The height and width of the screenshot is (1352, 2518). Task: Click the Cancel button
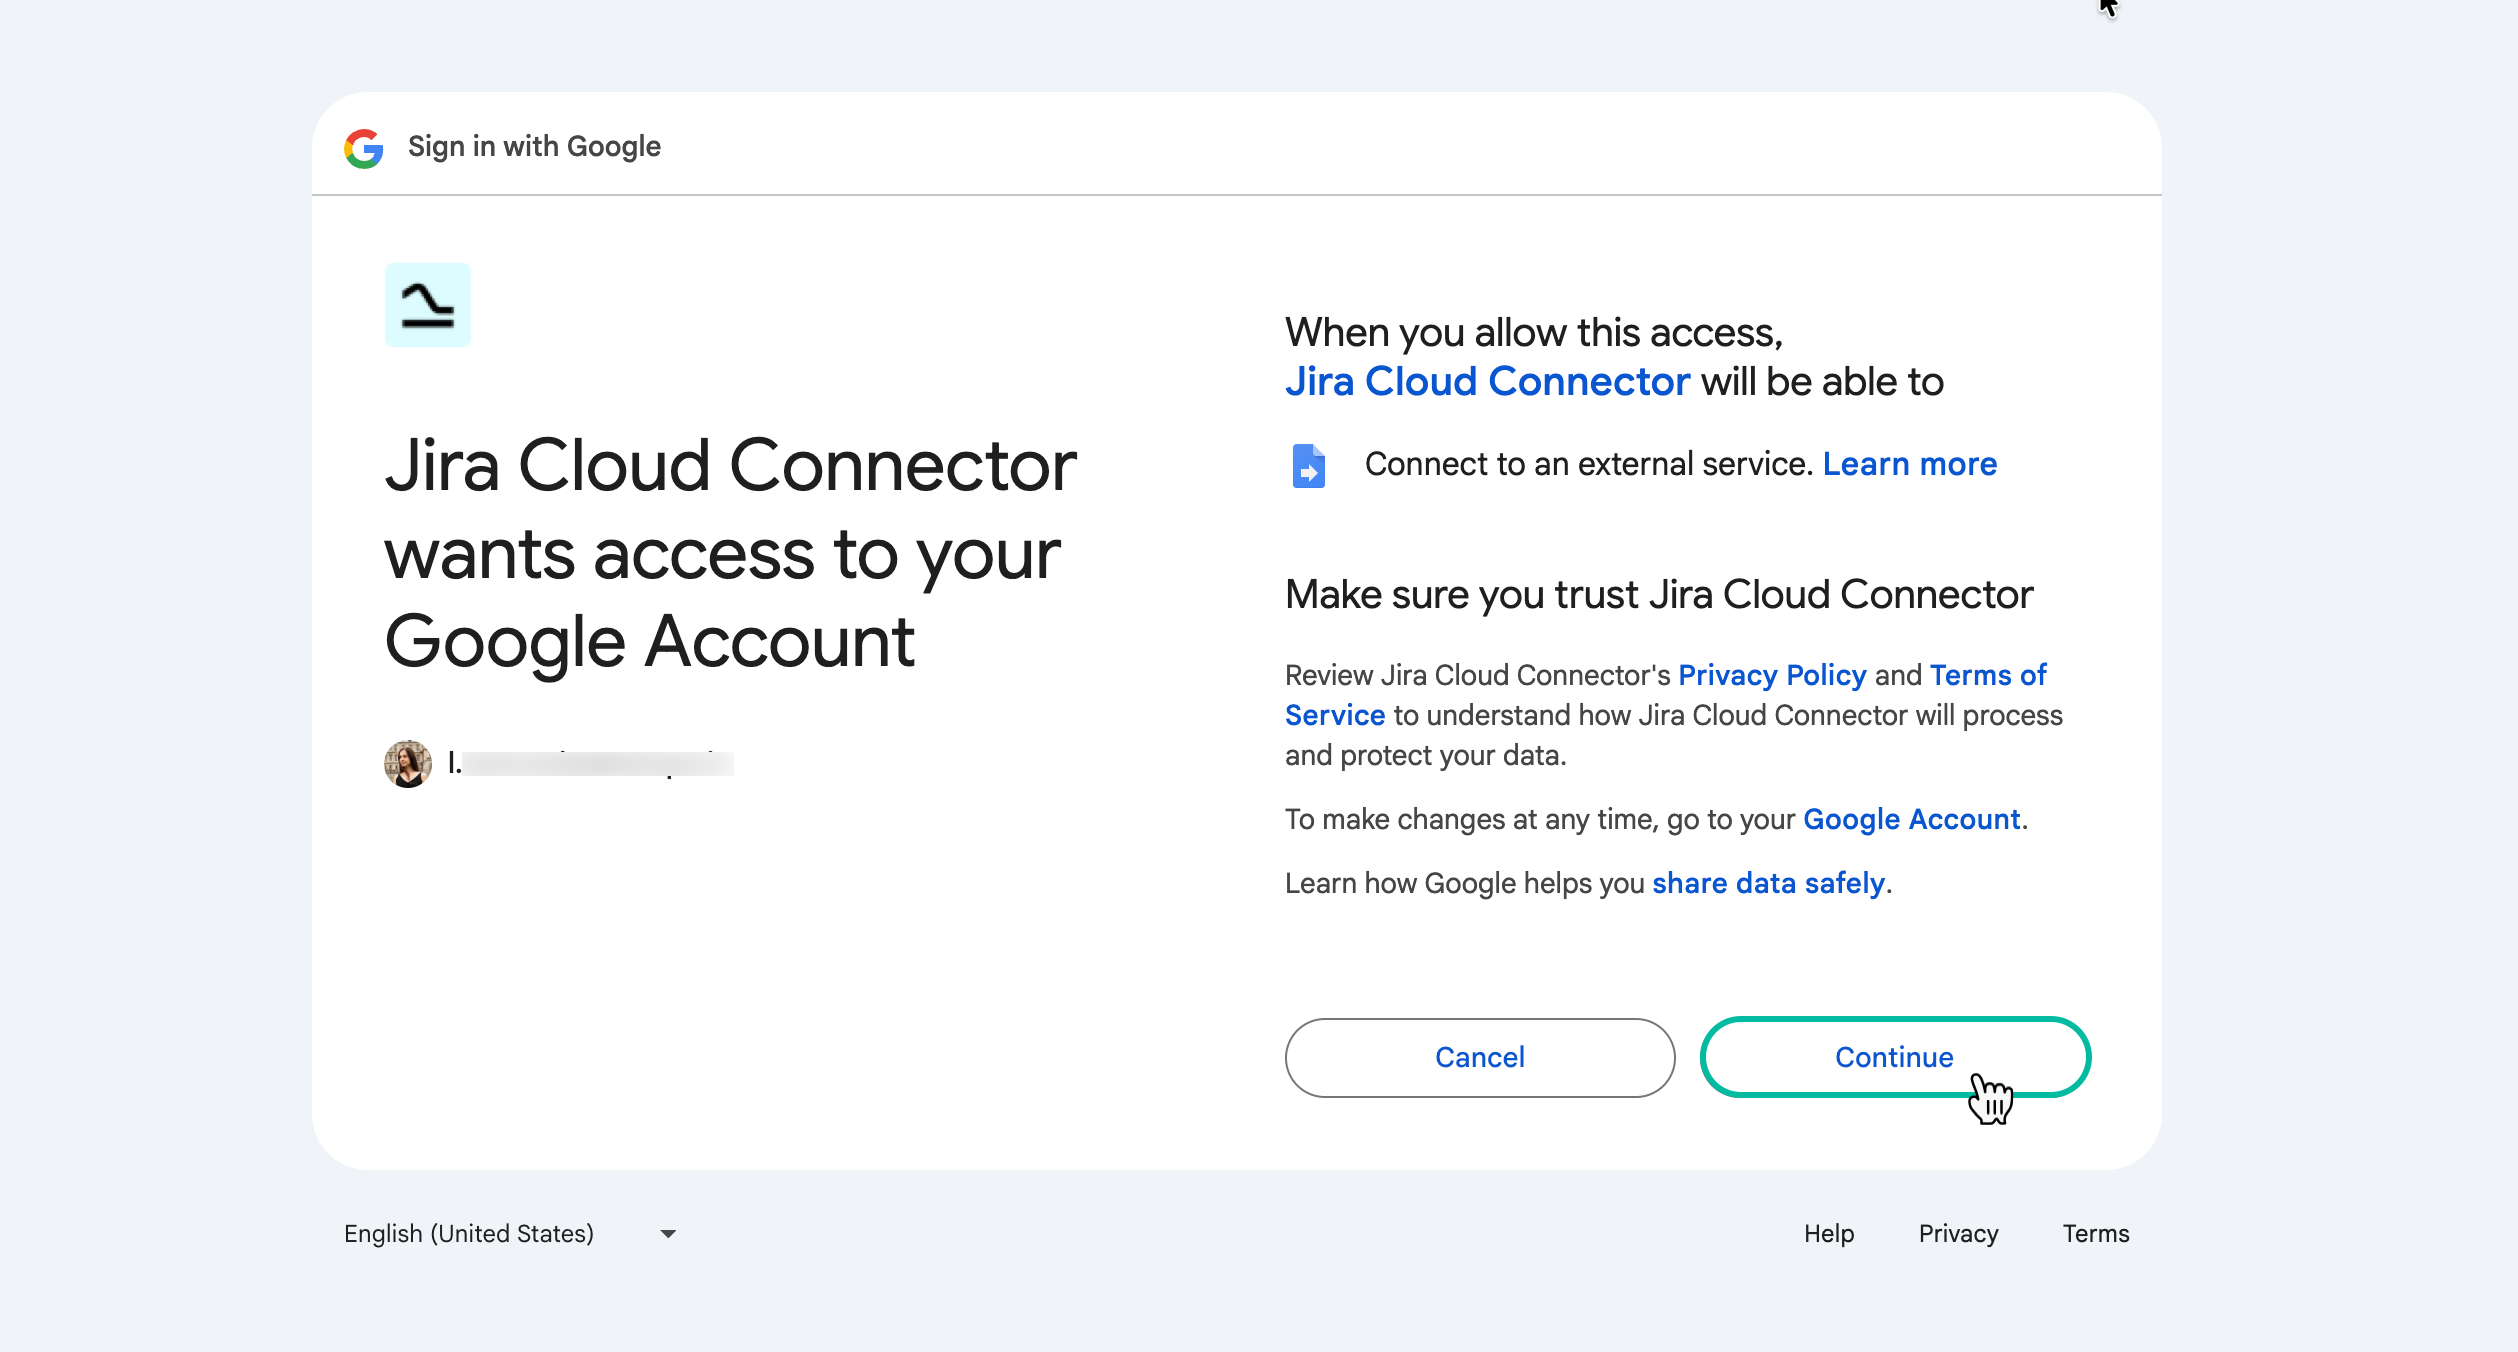[x=1480, y=1057]
